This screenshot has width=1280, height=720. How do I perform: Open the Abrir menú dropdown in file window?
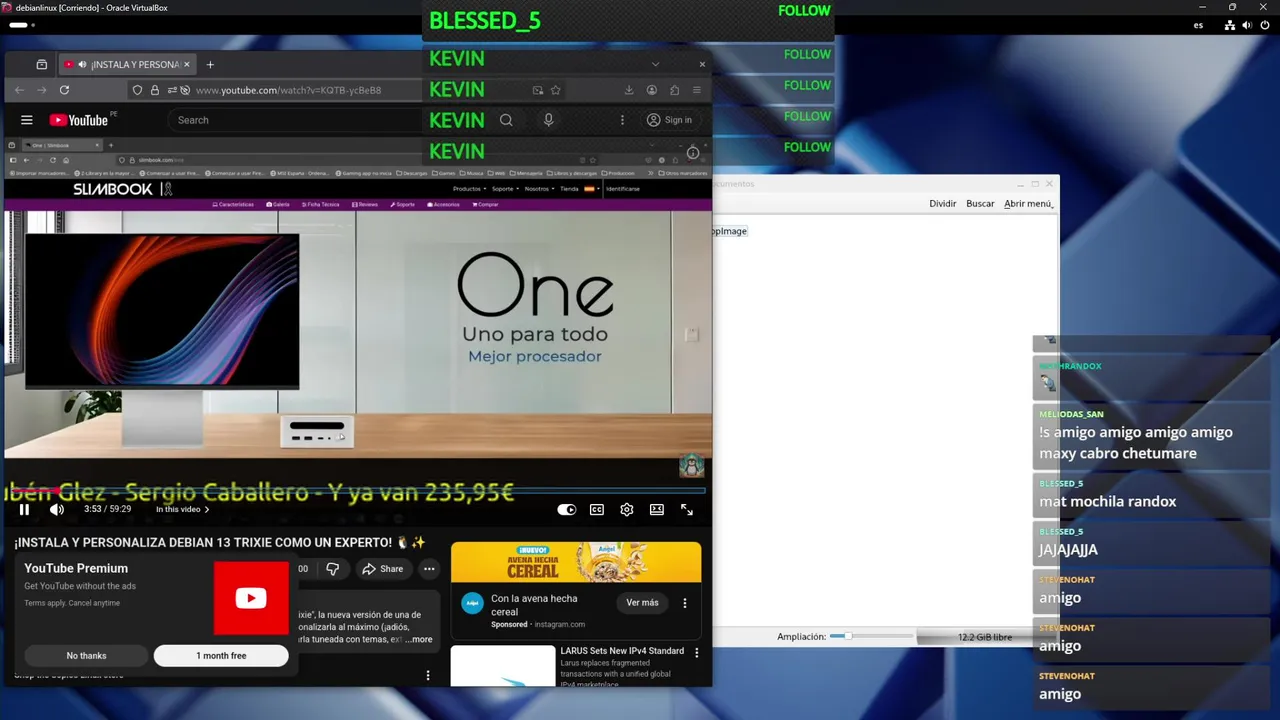click(x=1028, y=203)
